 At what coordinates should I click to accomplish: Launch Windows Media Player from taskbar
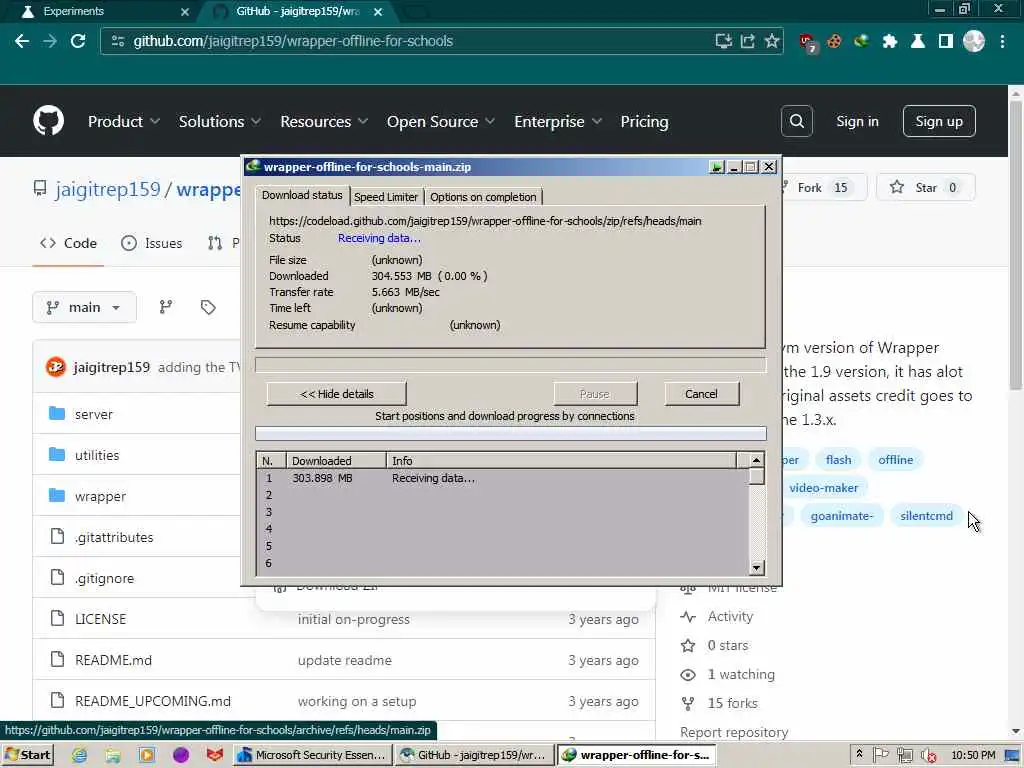click(147, 755)
